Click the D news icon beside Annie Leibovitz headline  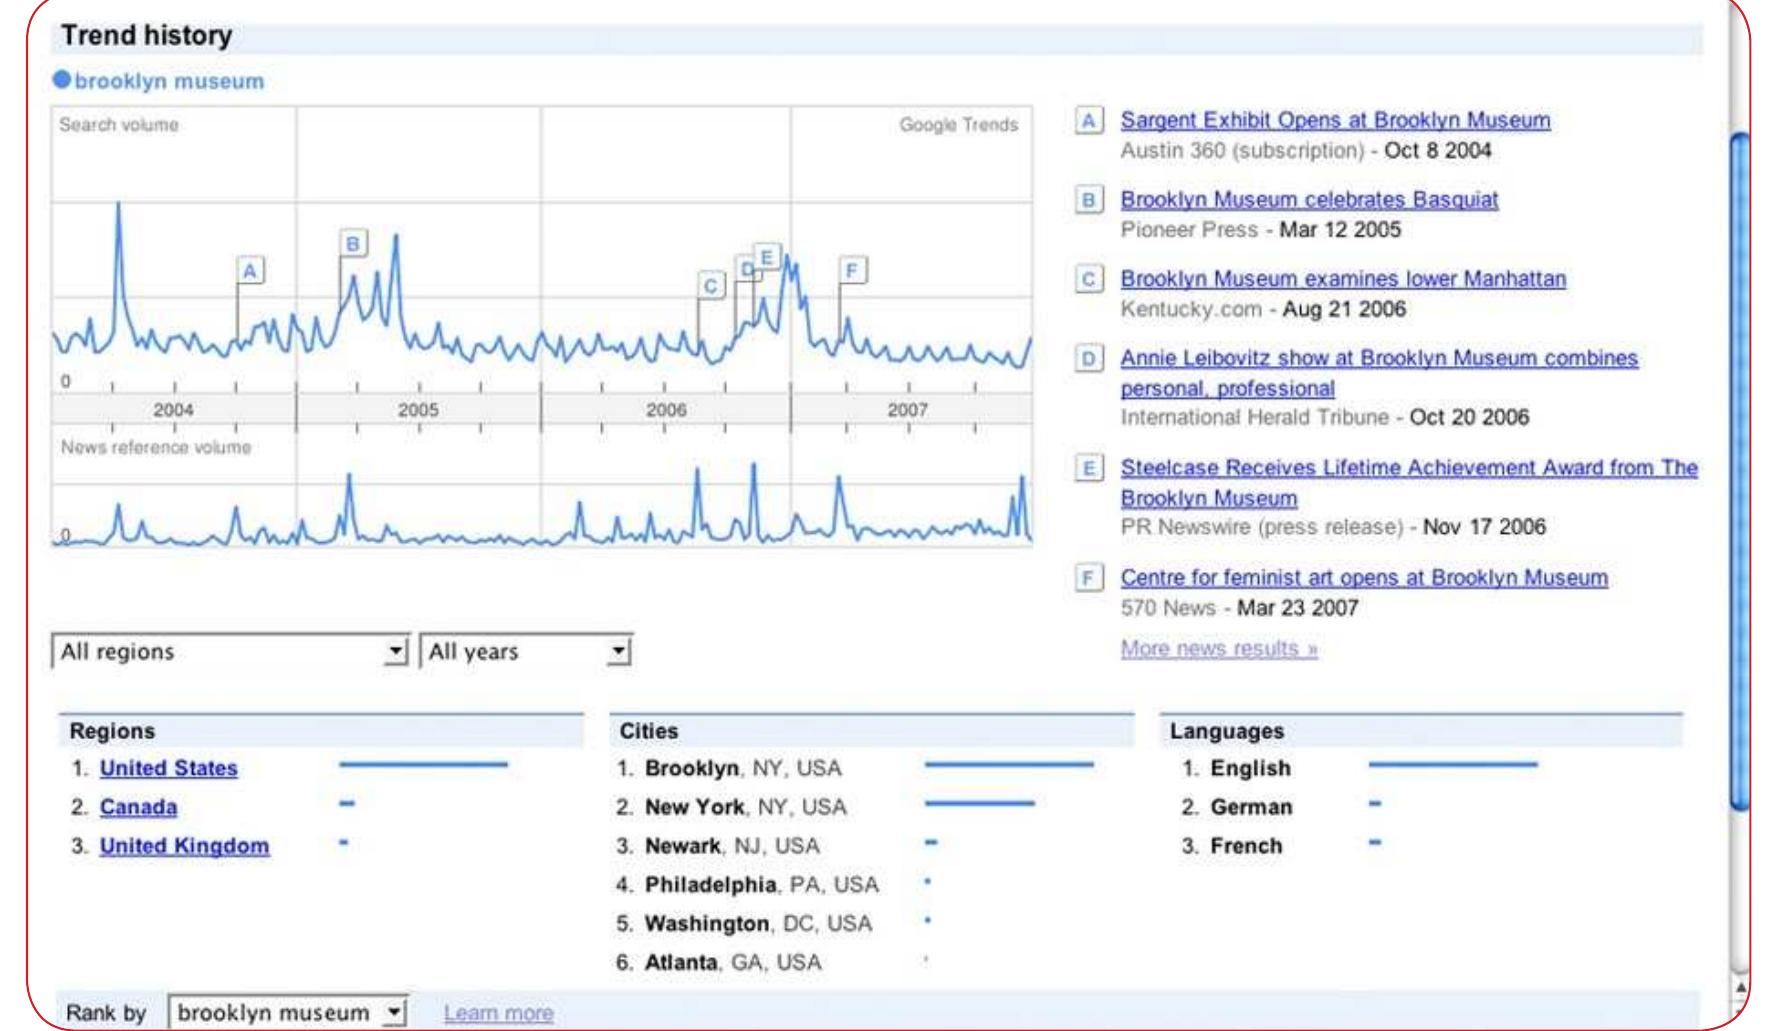(1088, 358)
